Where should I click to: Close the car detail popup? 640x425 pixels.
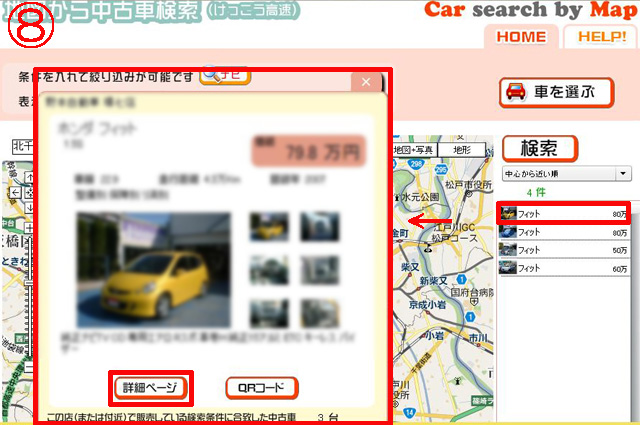point(367,82)
